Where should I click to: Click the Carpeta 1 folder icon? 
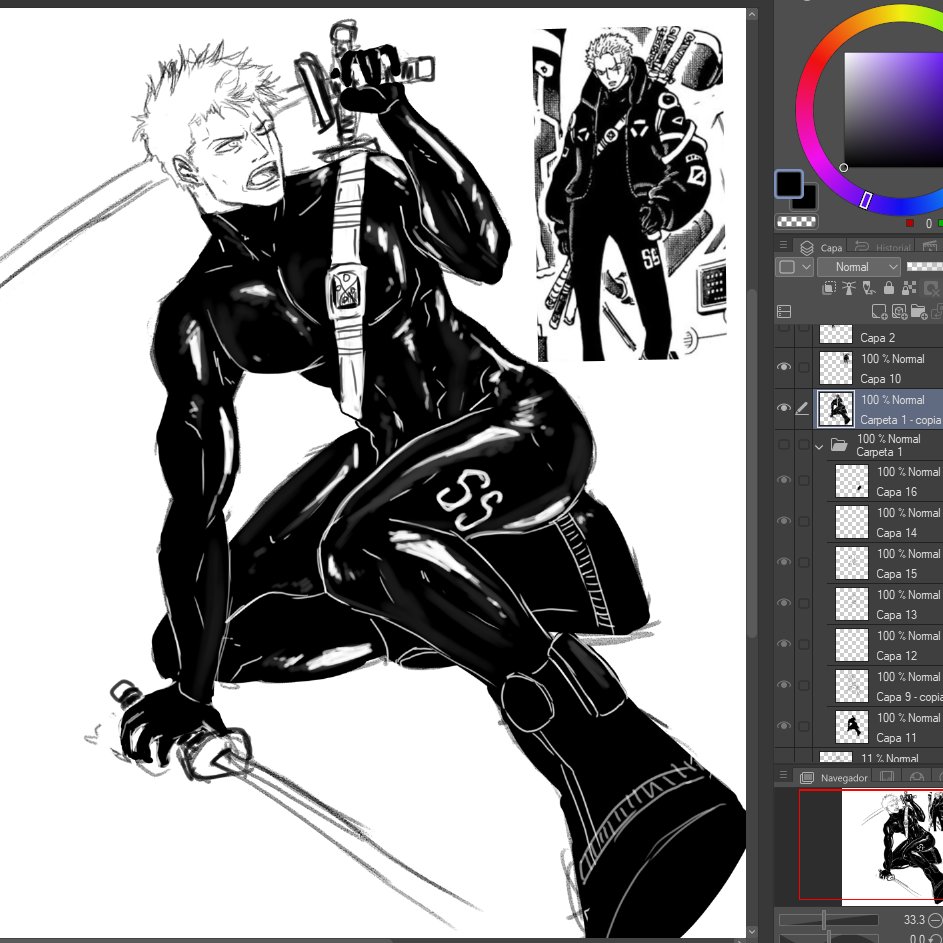[839, 444]
